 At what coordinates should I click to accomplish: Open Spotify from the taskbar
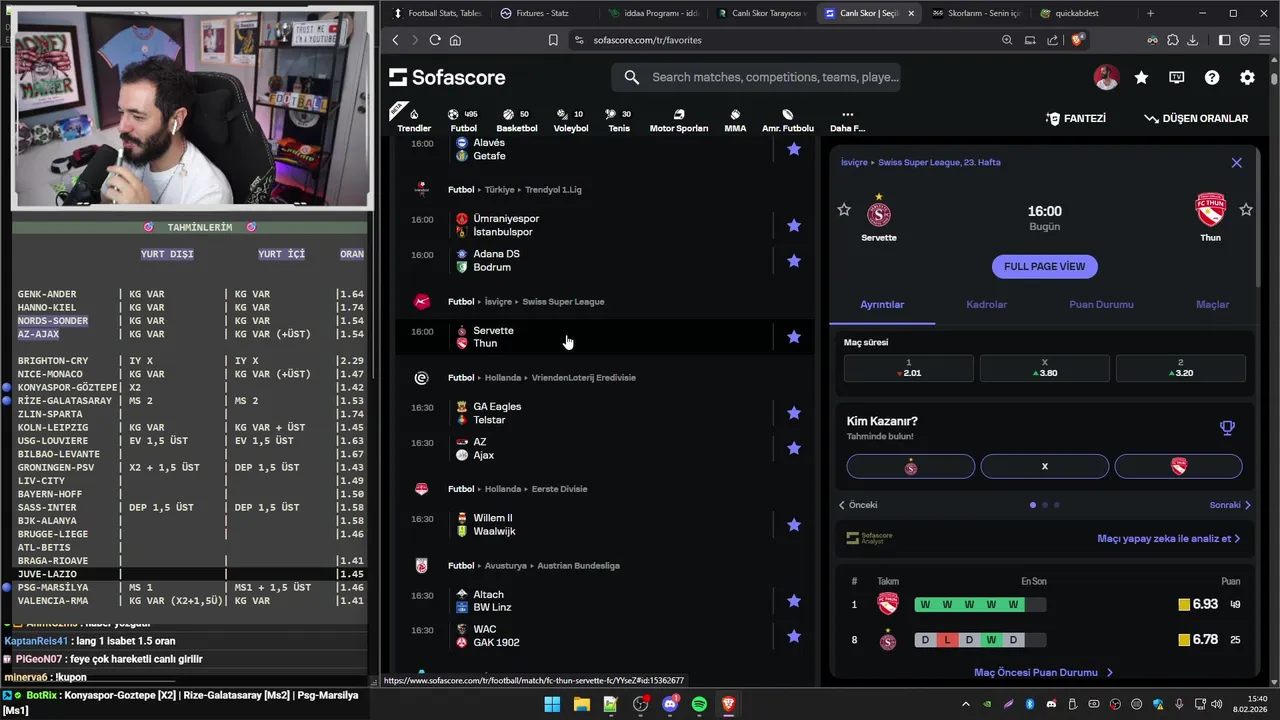(x=699, y=704)
